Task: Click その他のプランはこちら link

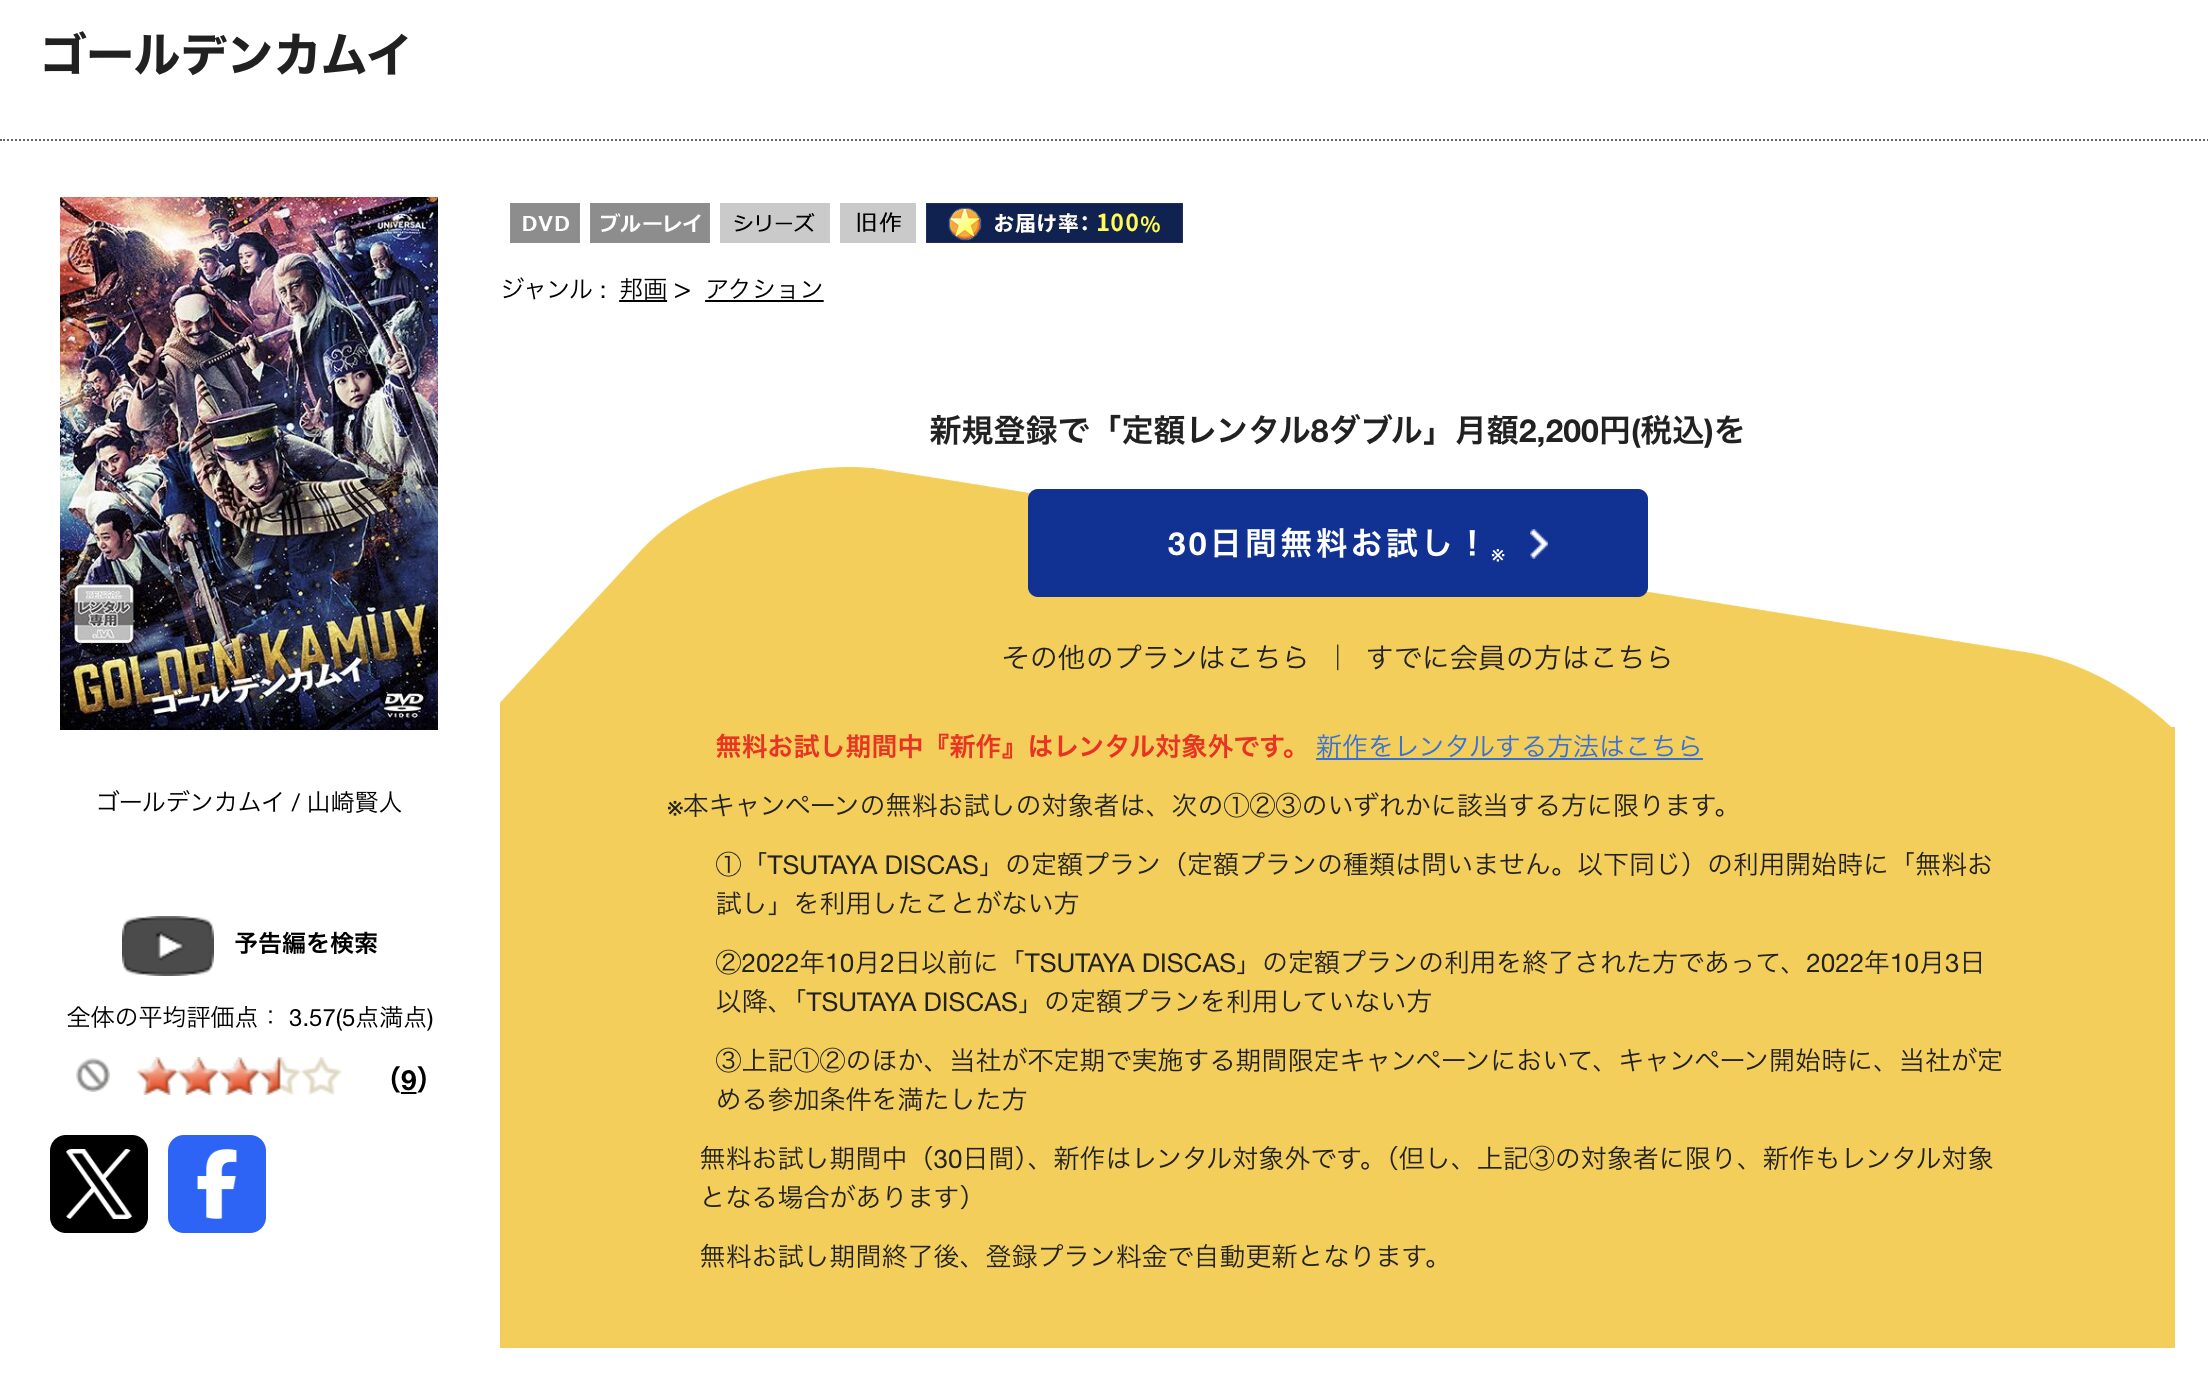Action: tap(1152, 657)
